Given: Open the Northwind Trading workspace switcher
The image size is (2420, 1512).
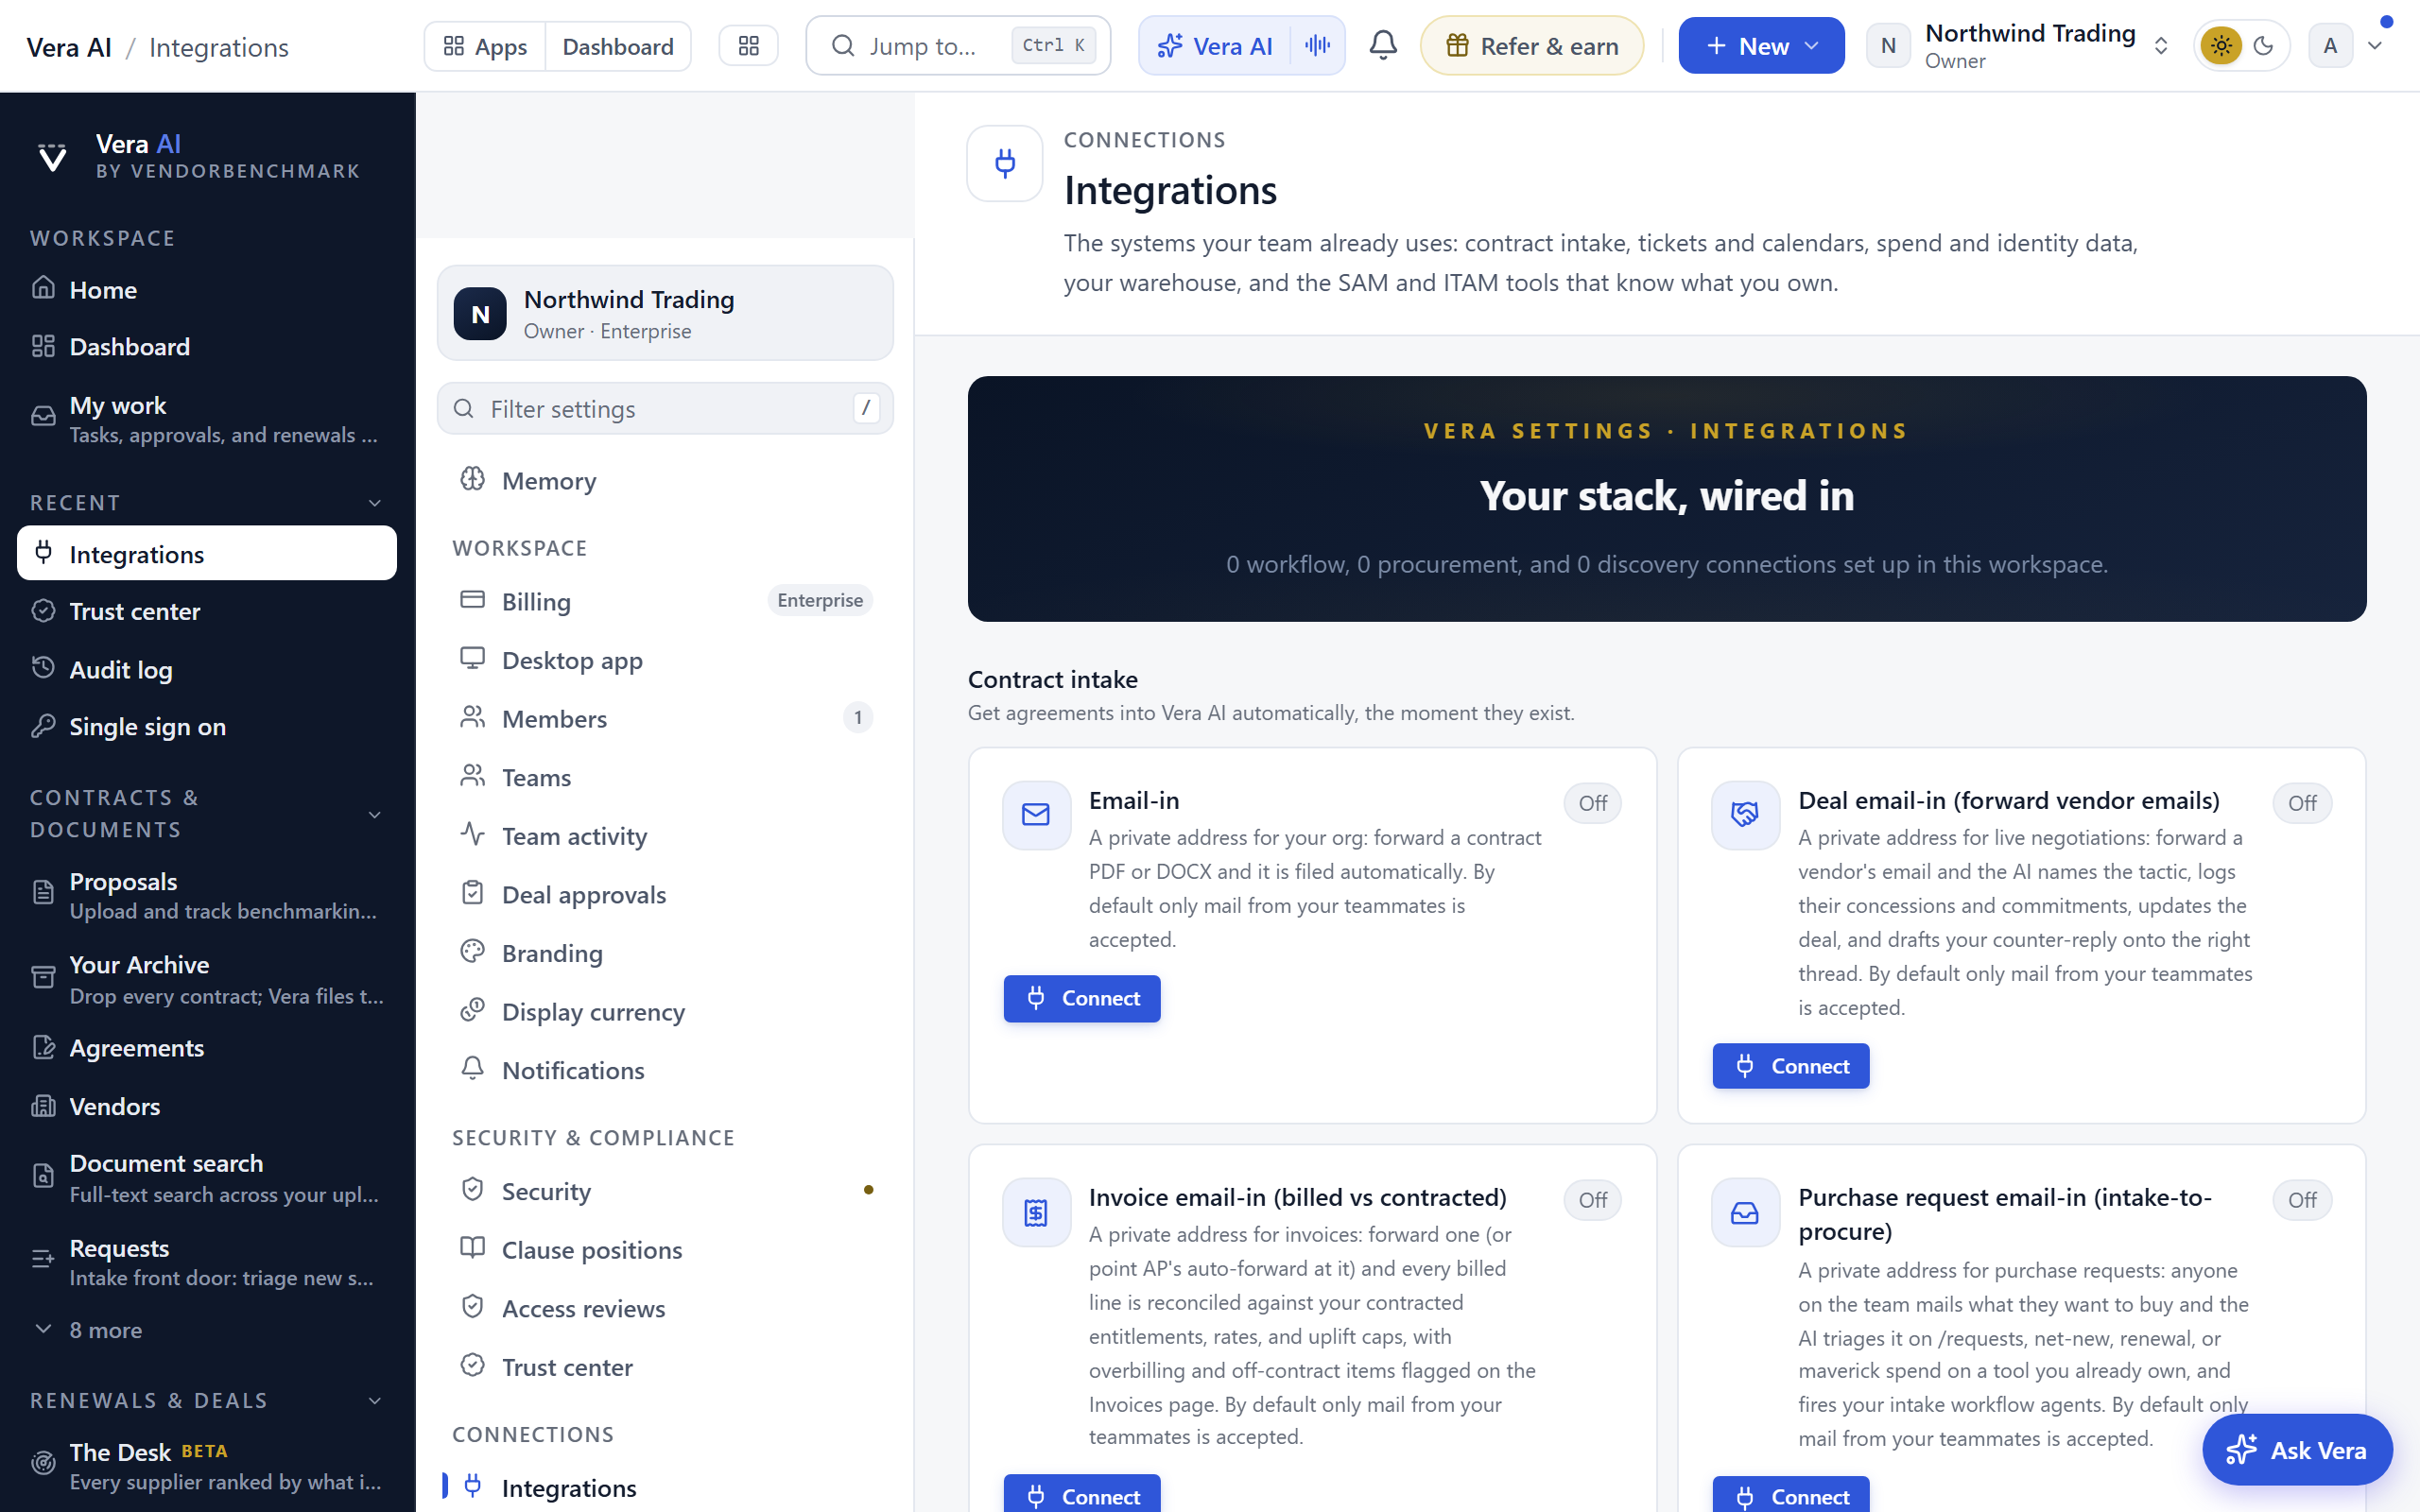Looking at the screenshot, I should (2019, 46).
